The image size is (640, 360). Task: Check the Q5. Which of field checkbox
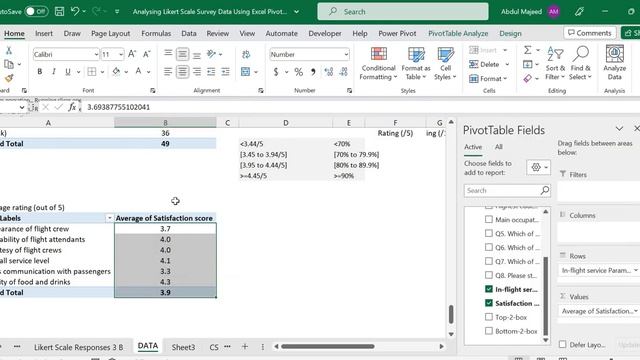pos(489,233)
